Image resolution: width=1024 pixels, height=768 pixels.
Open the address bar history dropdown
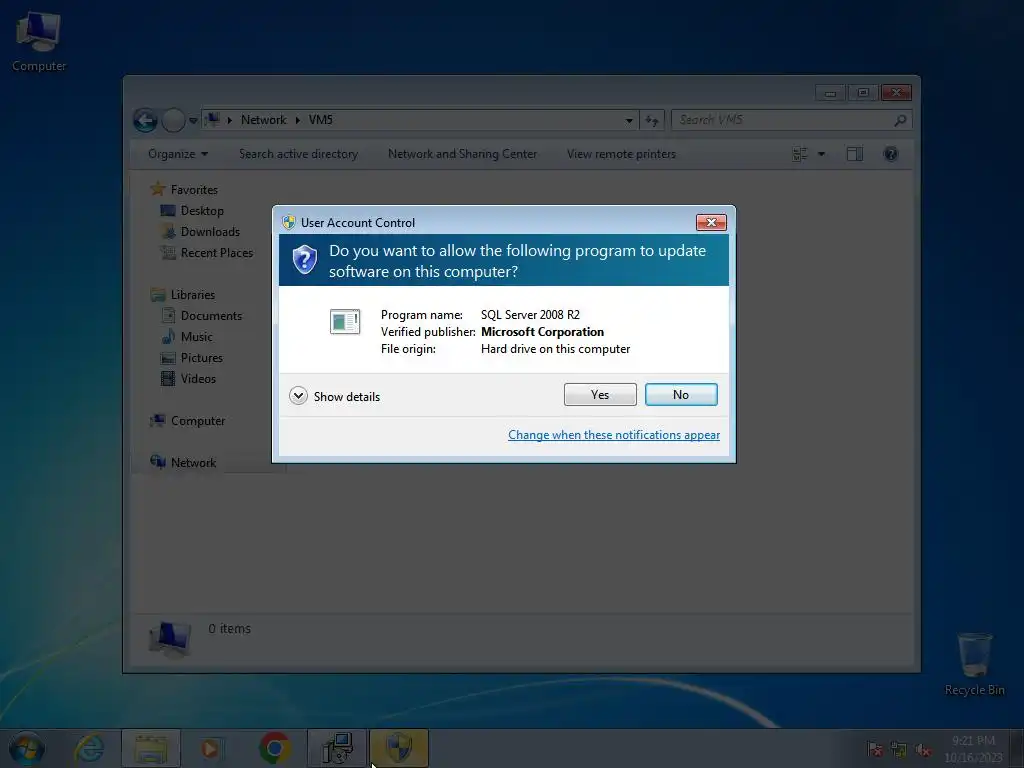(x=629, y=120)
